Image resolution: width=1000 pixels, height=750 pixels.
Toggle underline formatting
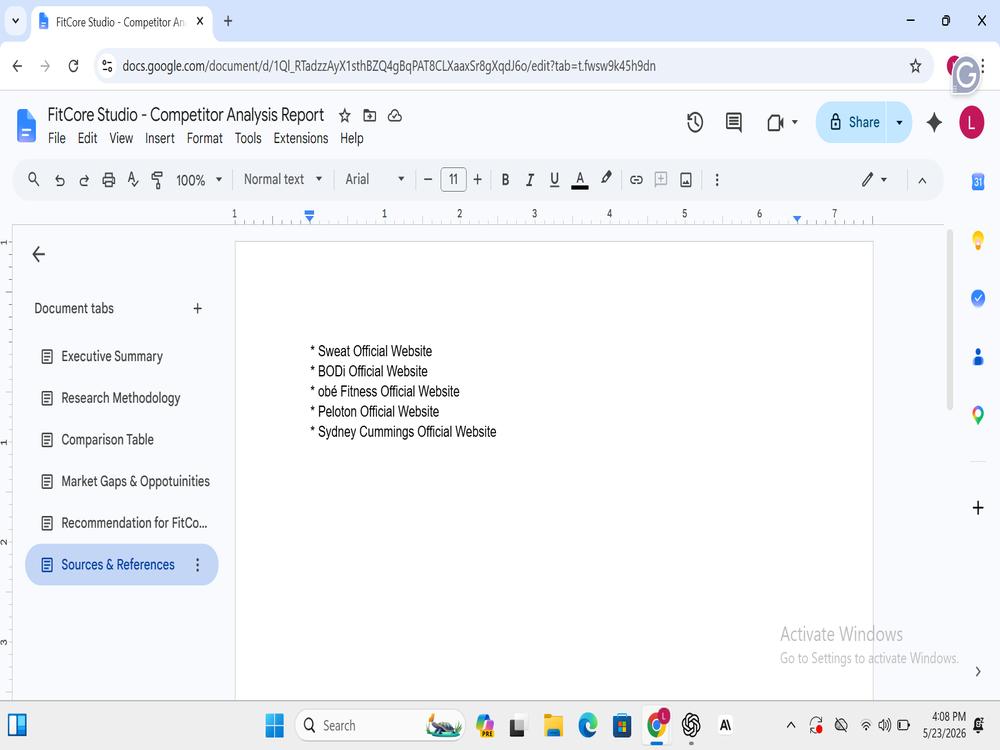coord(554,180)
